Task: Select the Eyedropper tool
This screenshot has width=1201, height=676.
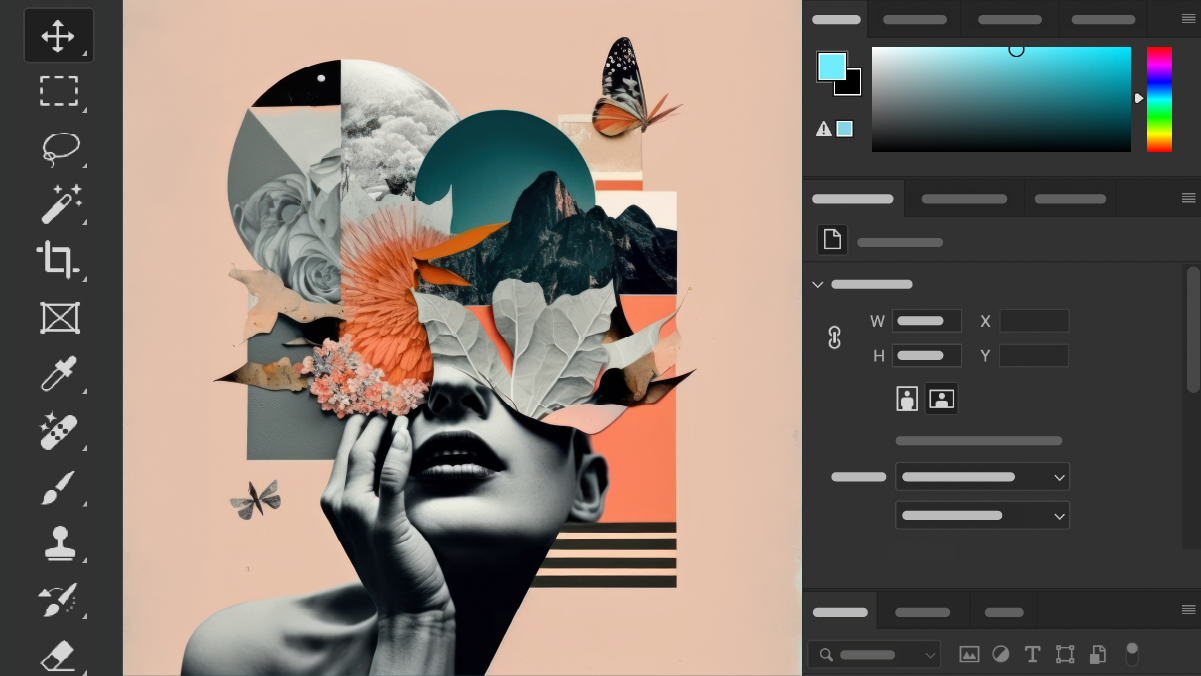Action: coord(58,375)
